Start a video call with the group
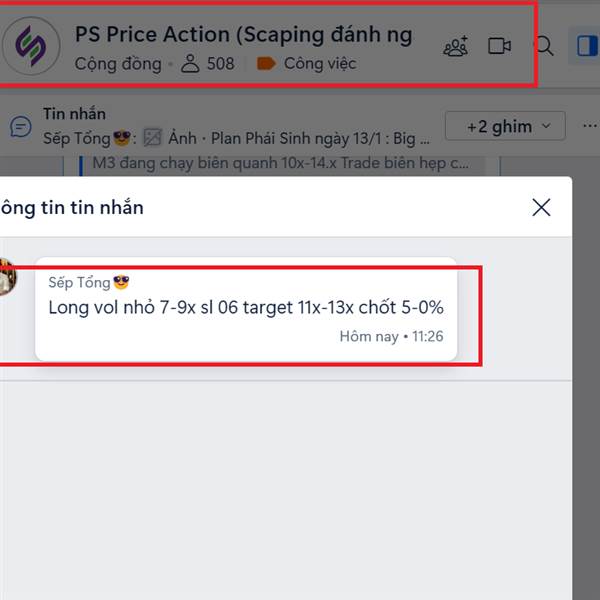 499,46
